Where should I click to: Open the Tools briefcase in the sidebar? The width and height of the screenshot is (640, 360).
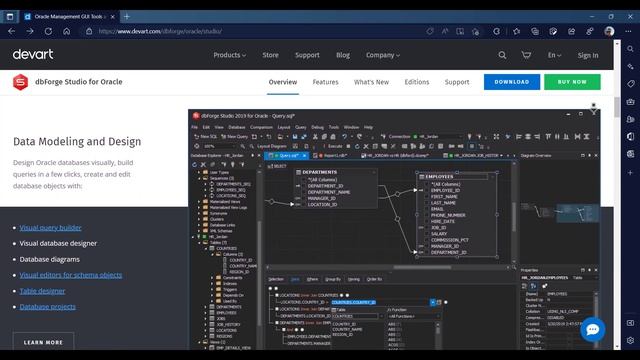pyautogui.click(x=631, y=102)
